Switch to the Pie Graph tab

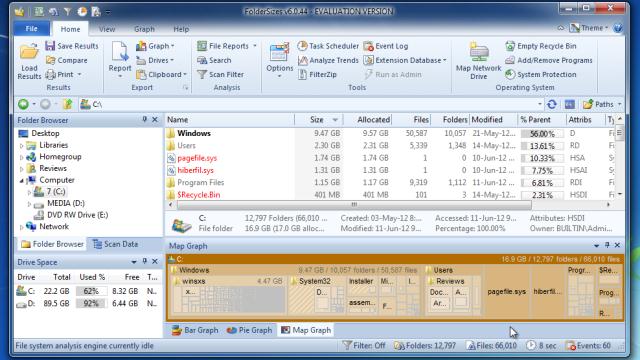point(249,330)
